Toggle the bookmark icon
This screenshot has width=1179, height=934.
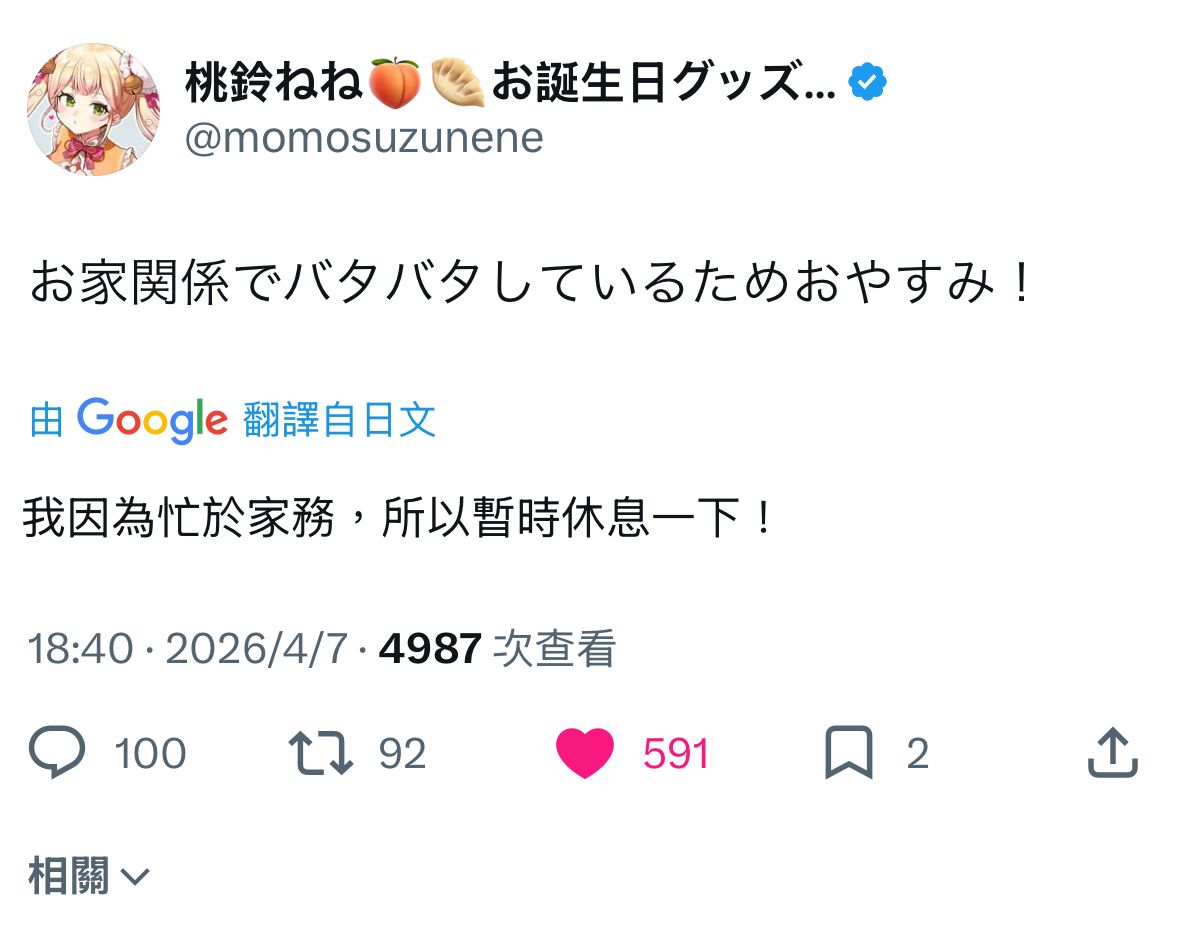click(x=849, y=754)
